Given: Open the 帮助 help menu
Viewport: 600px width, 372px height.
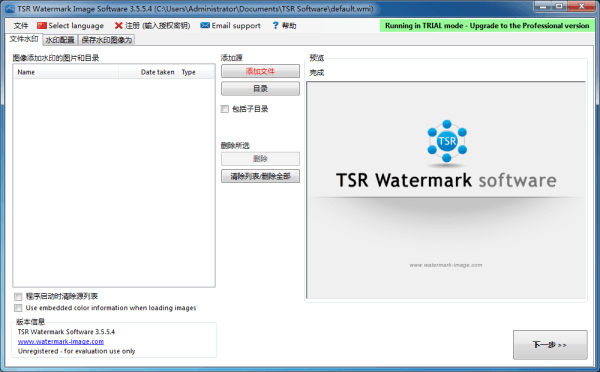Looking at the screenshot, I should (289, 26).
